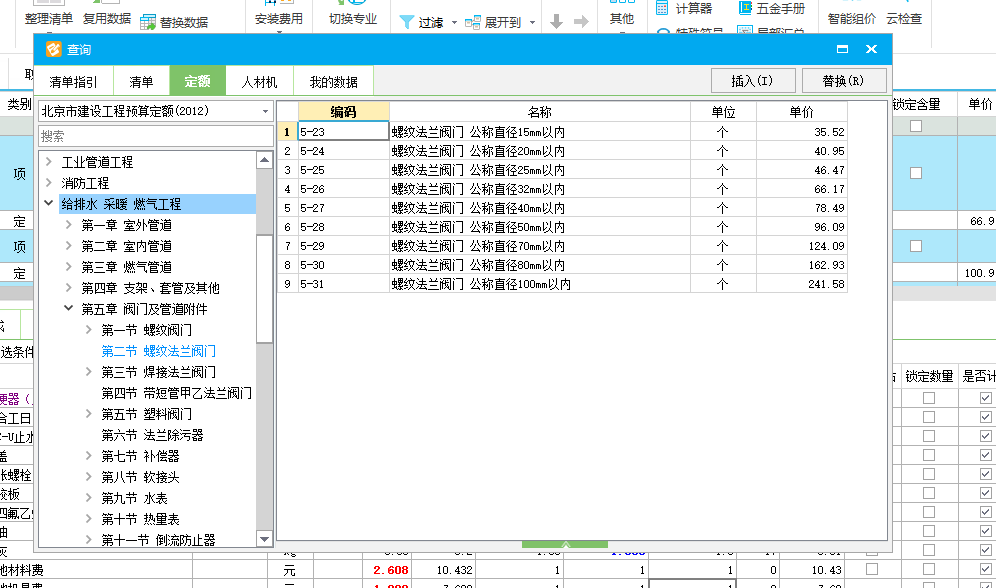996x588 pixels.
Task: Expand 第四章 支架、套管及其他 node
Action: tap(69, 288)
